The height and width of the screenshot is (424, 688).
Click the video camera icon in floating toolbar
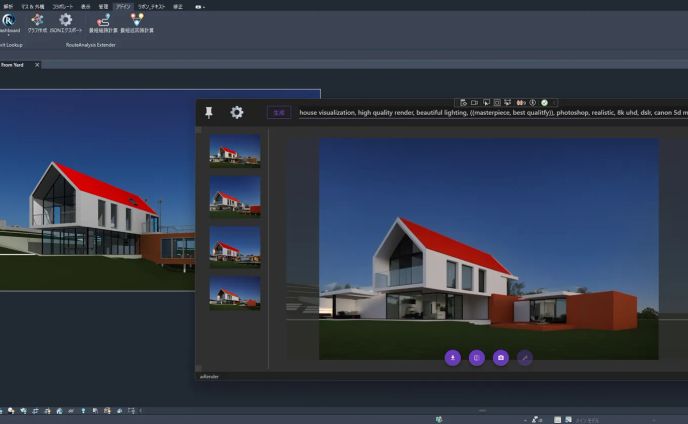point(474,103)
